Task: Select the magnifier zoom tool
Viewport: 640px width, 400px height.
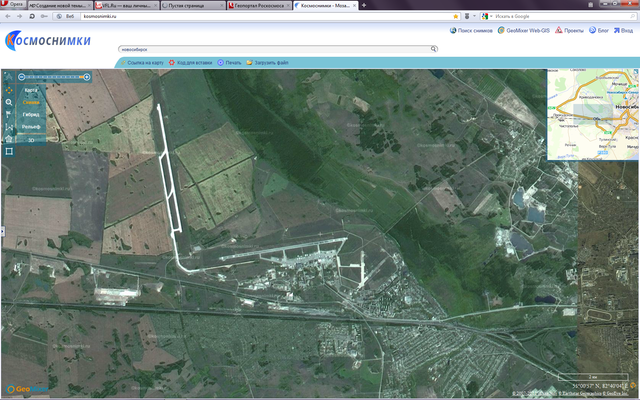Action: point(9,102)
